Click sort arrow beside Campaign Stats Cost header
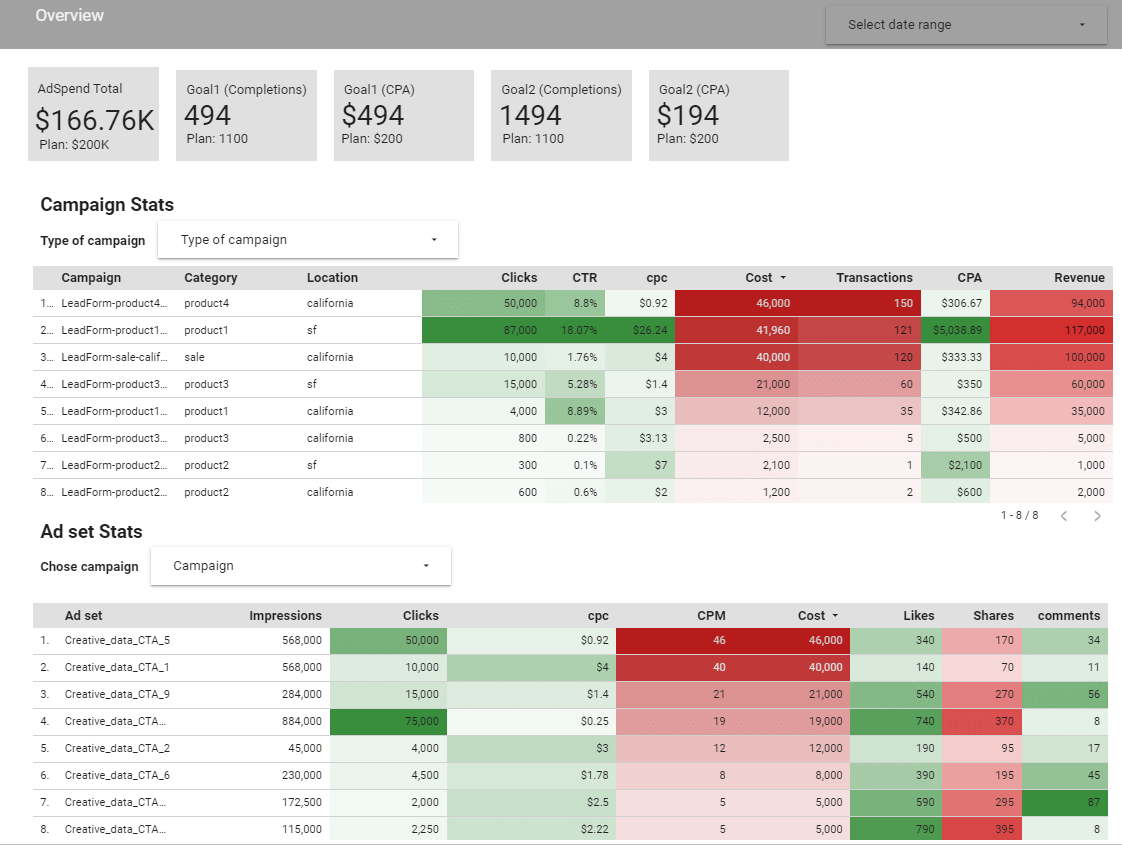Image resolution: width=1122 pixels, height=845 pixels. (783, 278)
